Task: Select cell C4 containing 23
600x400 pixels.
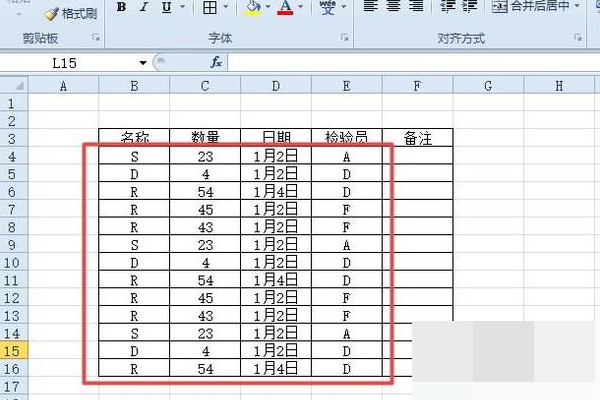Action: pos(205,156)
